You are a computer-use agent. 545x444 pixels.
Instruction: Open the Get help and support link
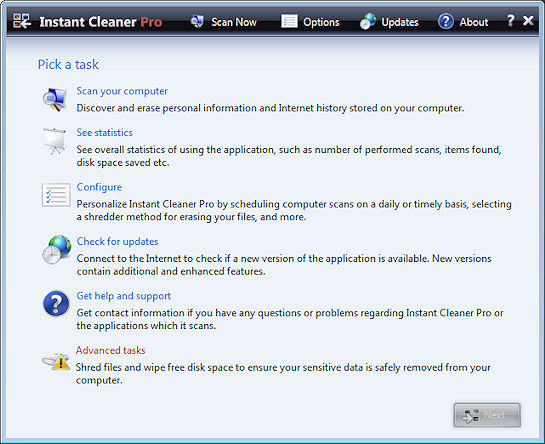click(x=123, y=296)
